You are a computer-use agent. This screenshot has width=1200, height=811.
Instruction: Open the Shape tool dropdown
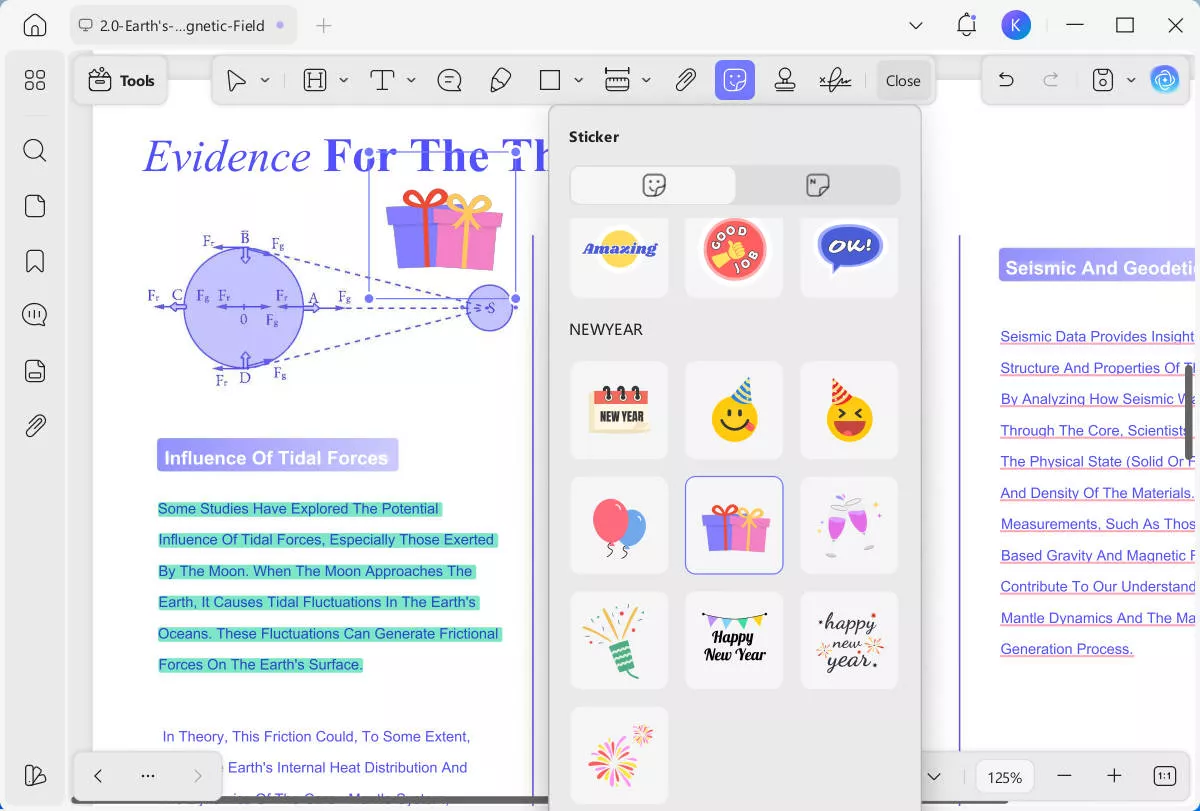[576, 80]
